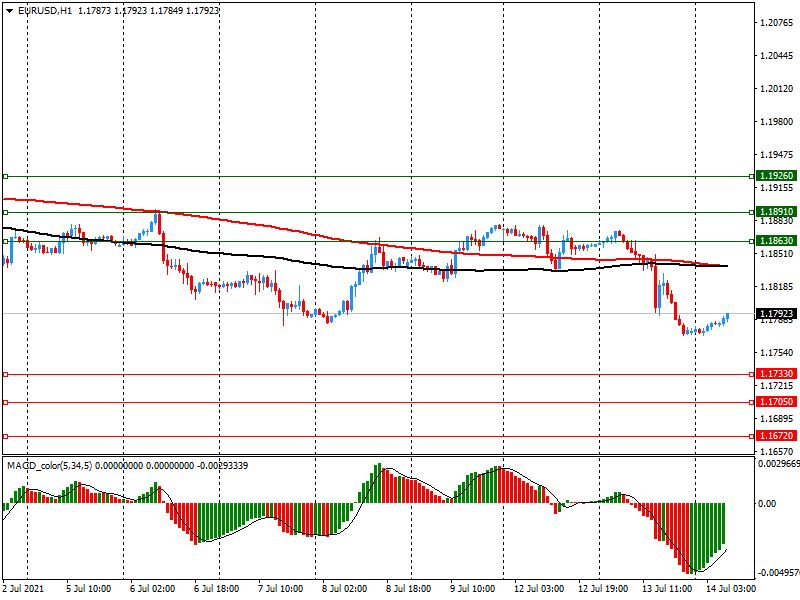The width and height of the screenshot is (800, 600).
Task: Select the red 1.17330 price level tag
Action: 776,374
